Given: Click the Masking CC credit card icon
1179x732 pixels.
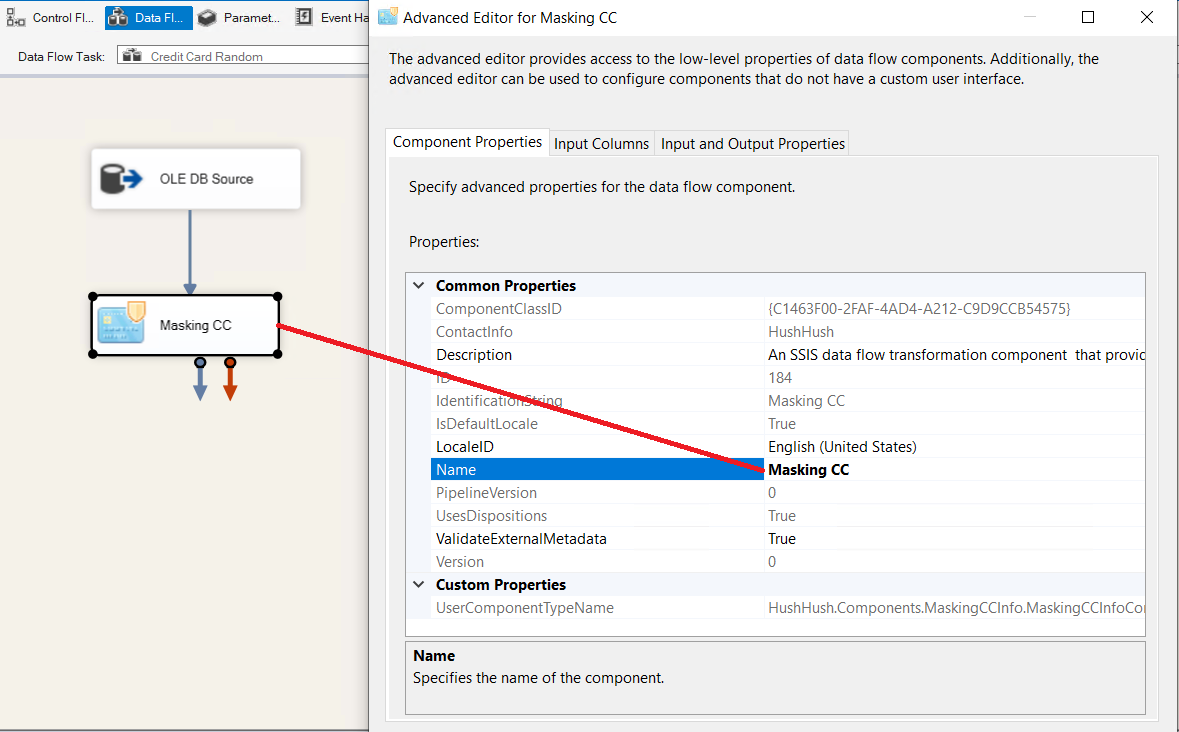Looking at the screenshot, I should 122,324.
